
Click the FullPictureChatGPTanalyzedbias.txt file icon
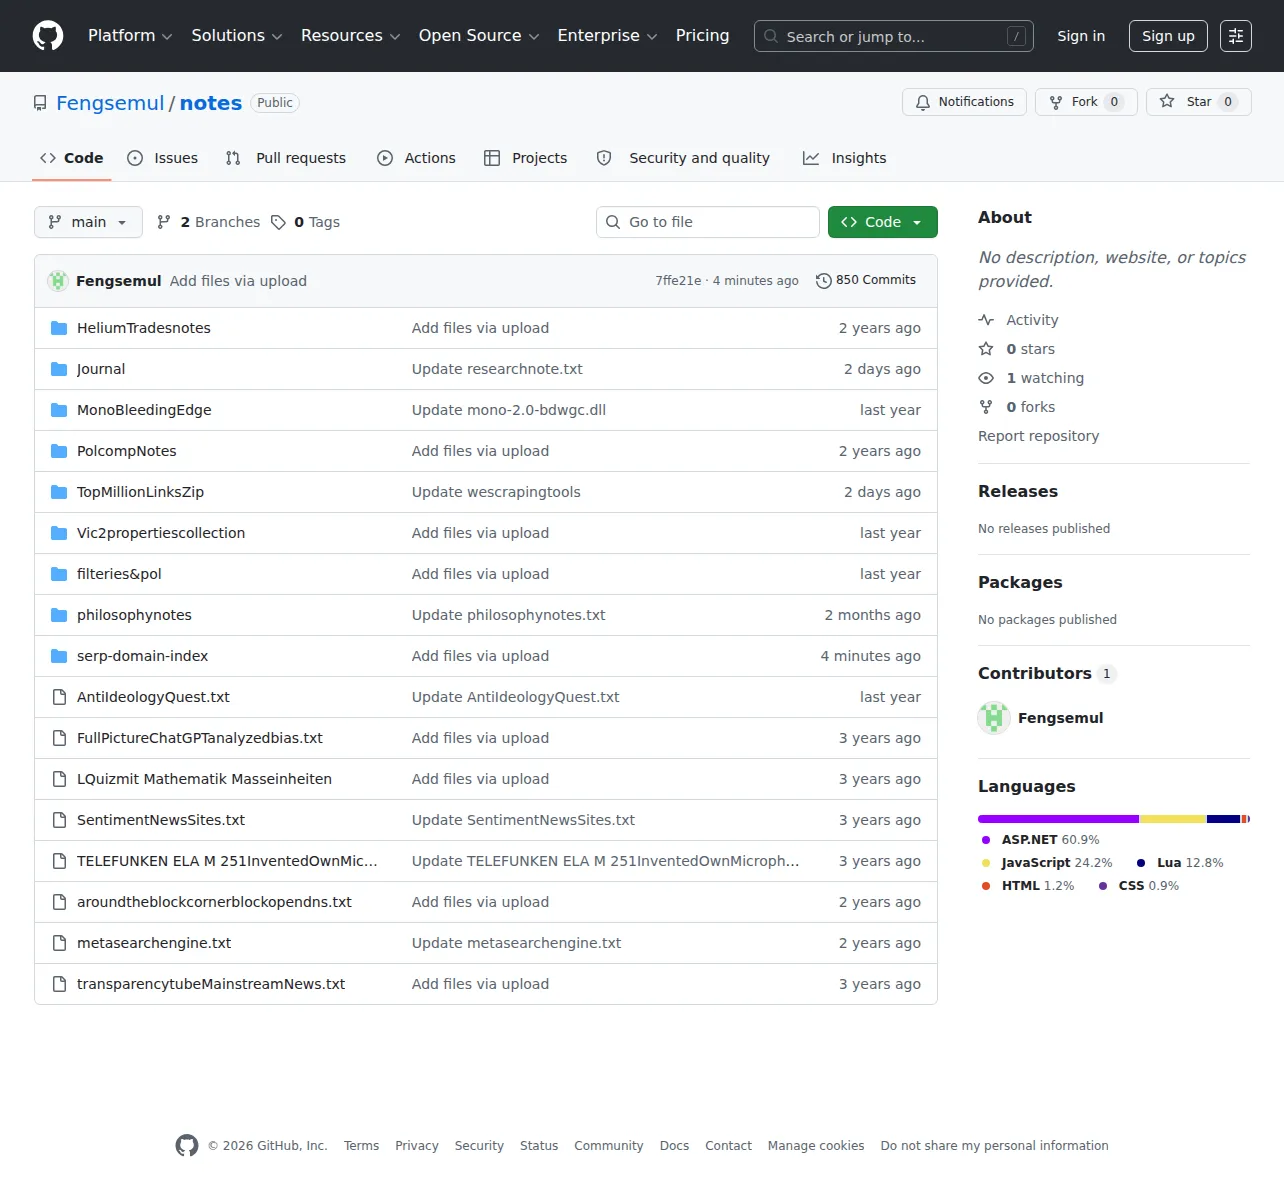59,738
